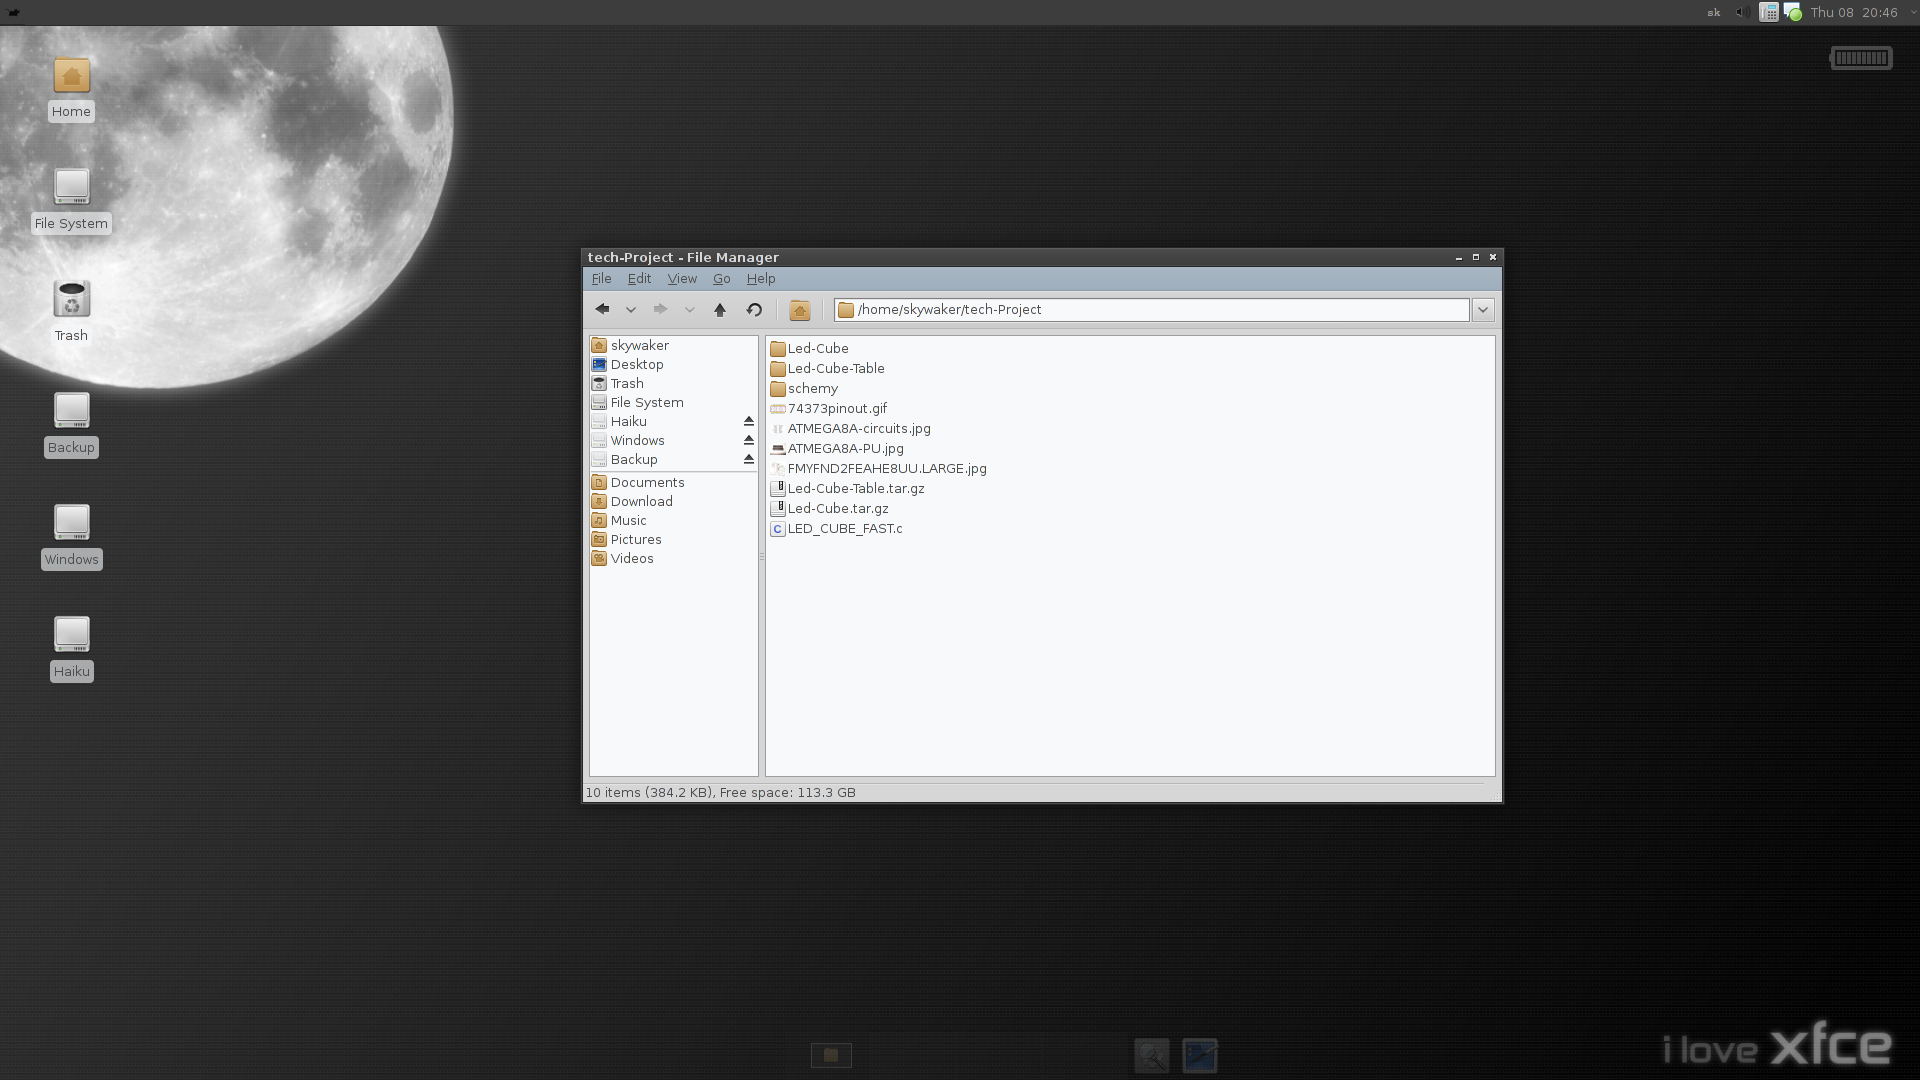The width and height of the screenshot is (1920, 1080).
Task: Select the Trash desktop icon
Action: (x=71, y=313)
